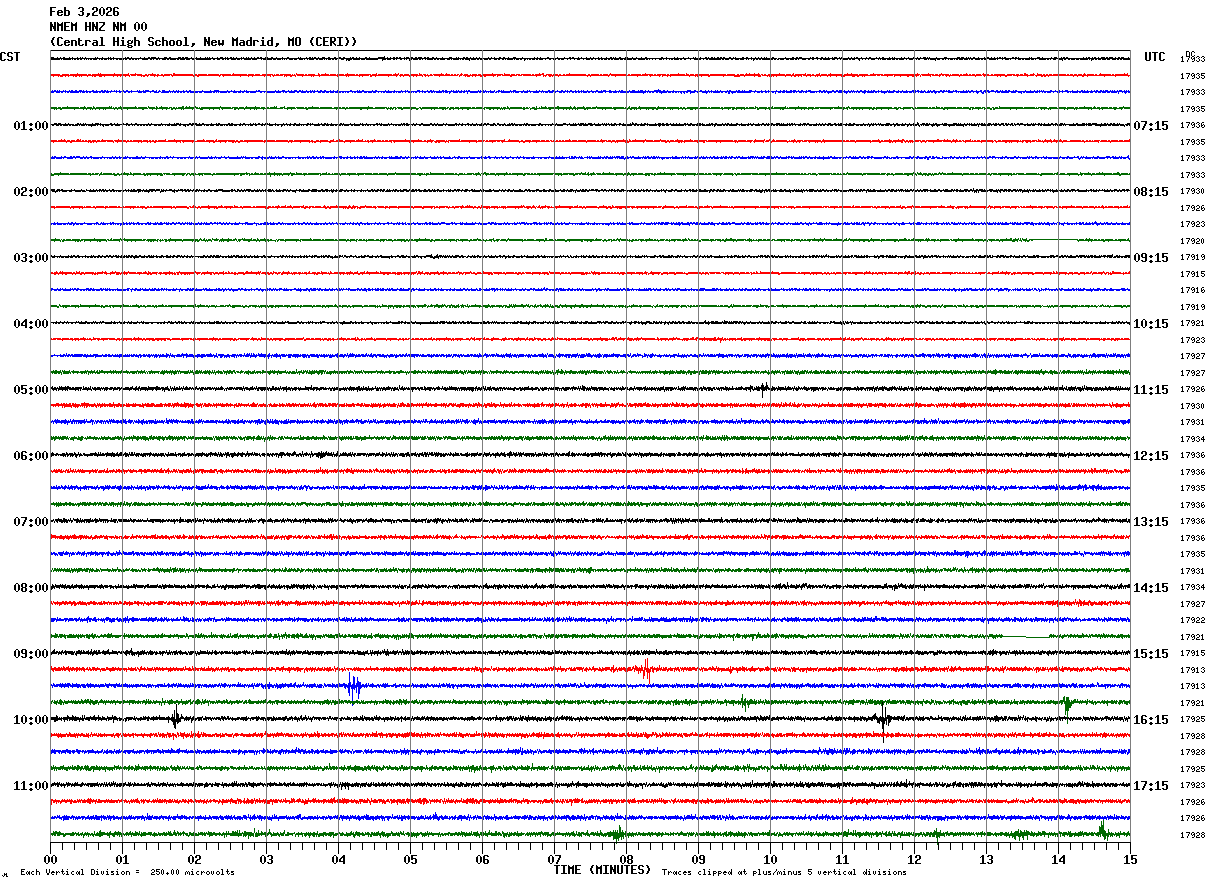Viewport: 1210px width, 886px height.
Task: Click minute 15 on the time axis
Action: click(1130, 859)
